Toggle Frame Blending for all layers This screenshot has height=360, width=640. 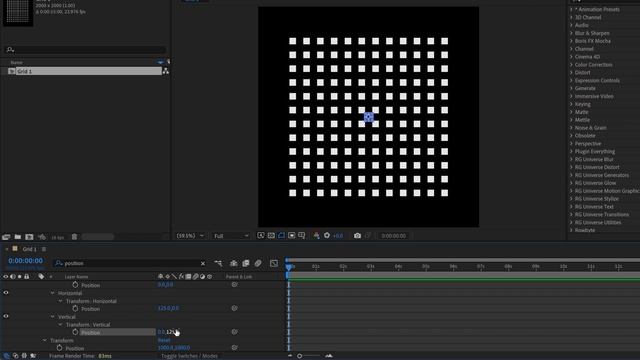coord(246,264)
